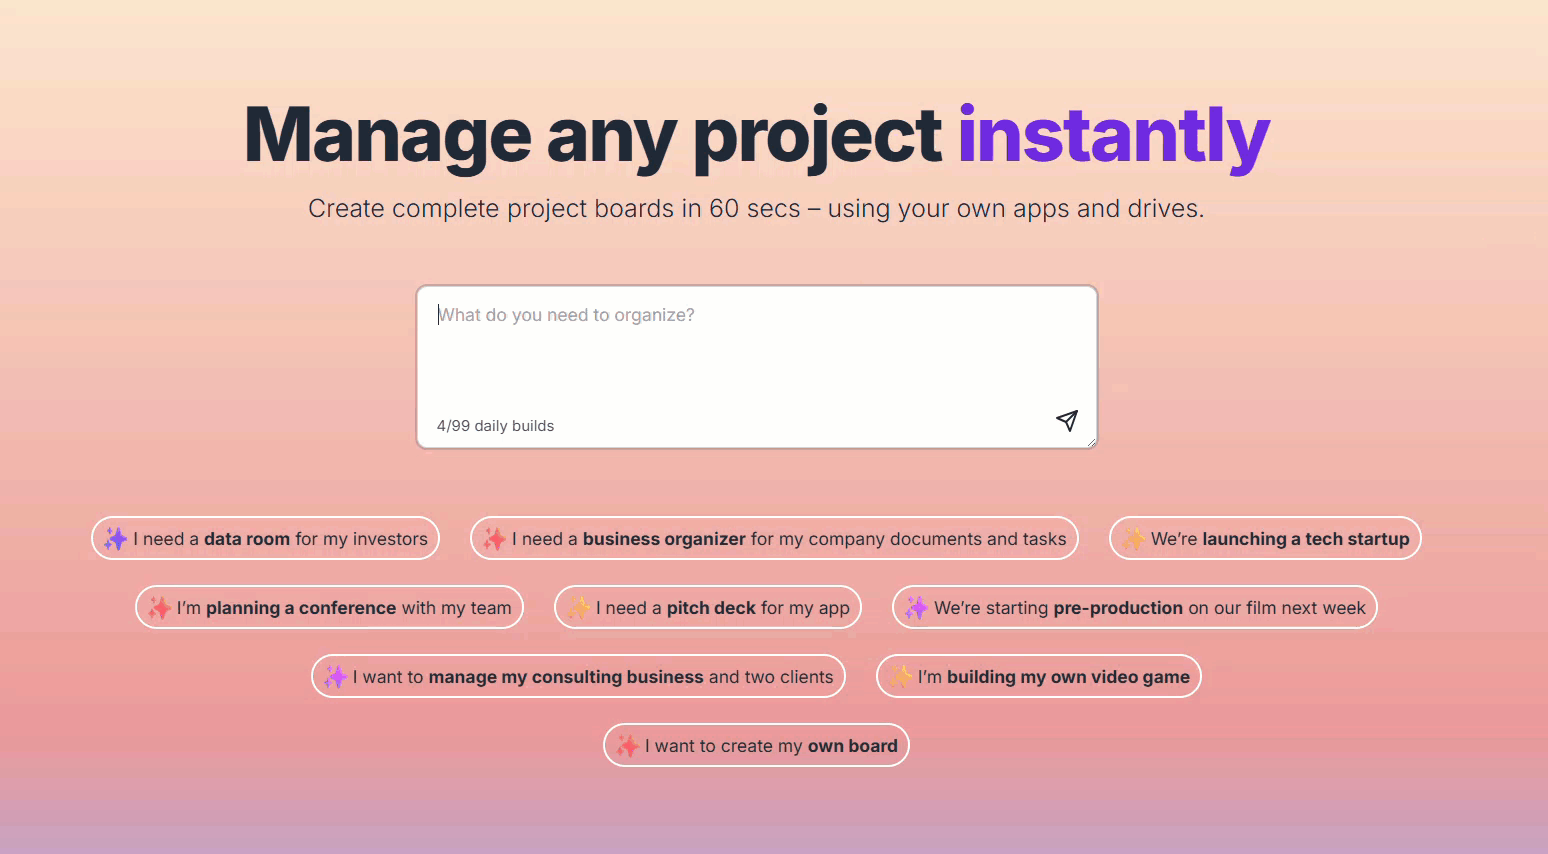This screenshot has width=1548, height=854.
Task: Pick "We're launching a tech startup"
Action: coord(1279,539)
